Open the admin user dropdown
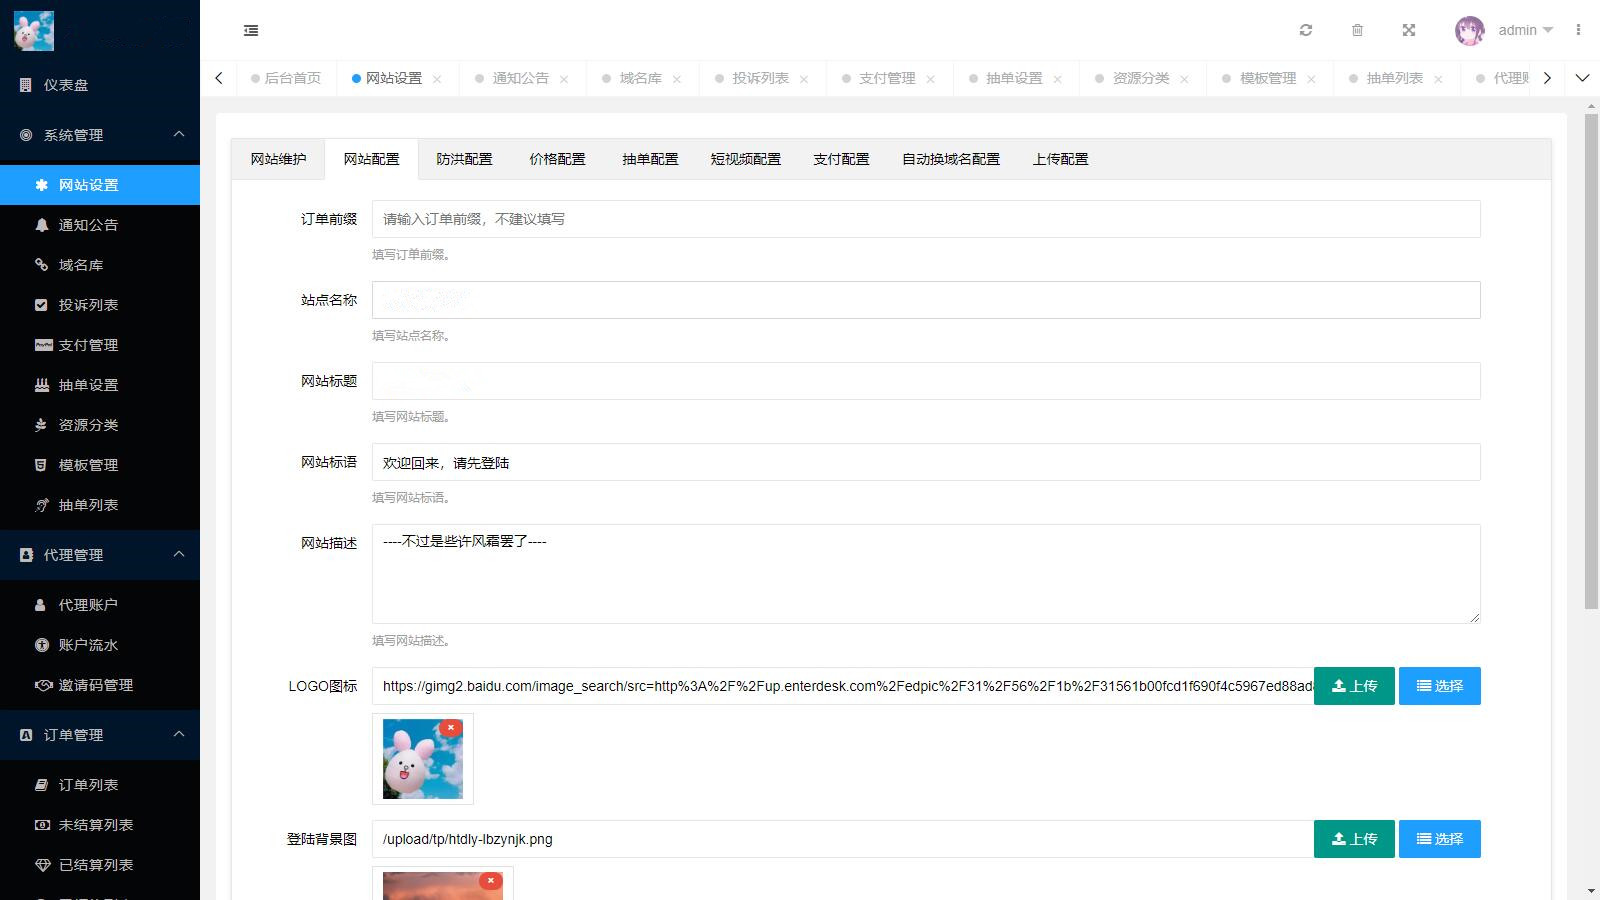This screenshot has height=900, width=1600. (1525, 30)
